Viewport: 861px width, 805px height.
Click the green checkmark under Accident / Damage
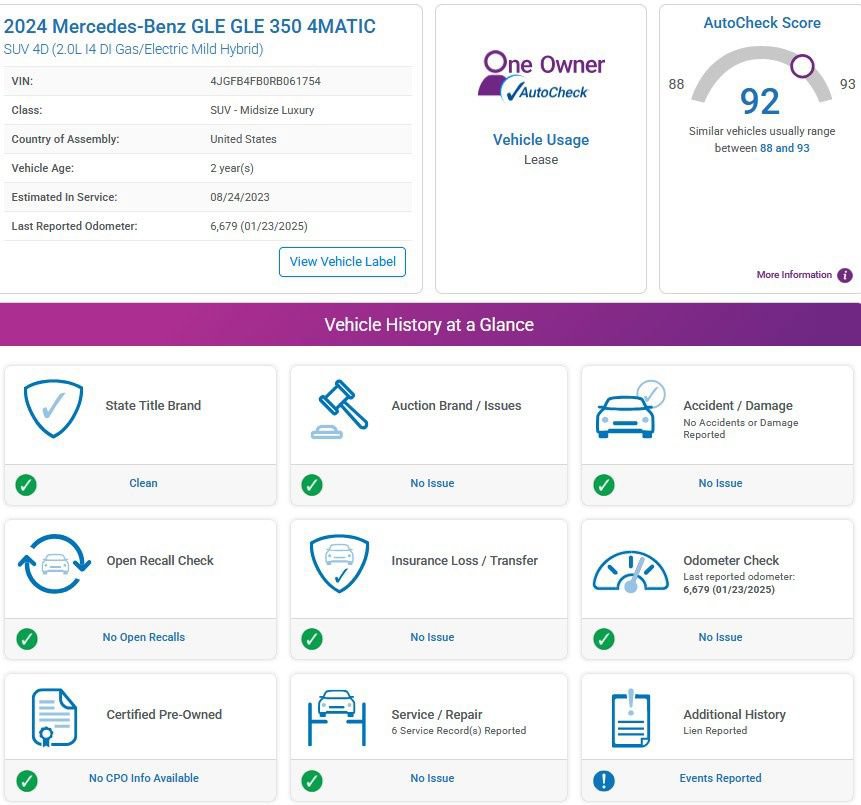[x=604, y=485]
